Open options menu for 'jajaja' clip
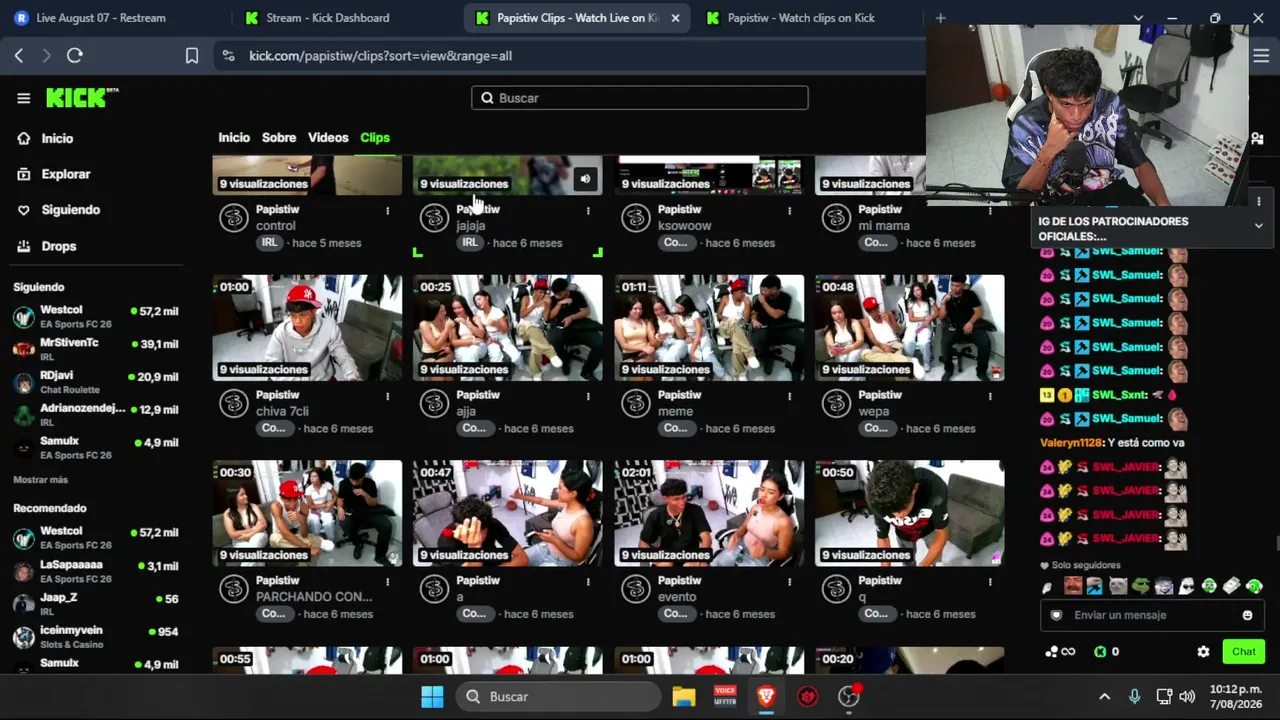This screenshot has width=1280, height=720. (588, 211)
